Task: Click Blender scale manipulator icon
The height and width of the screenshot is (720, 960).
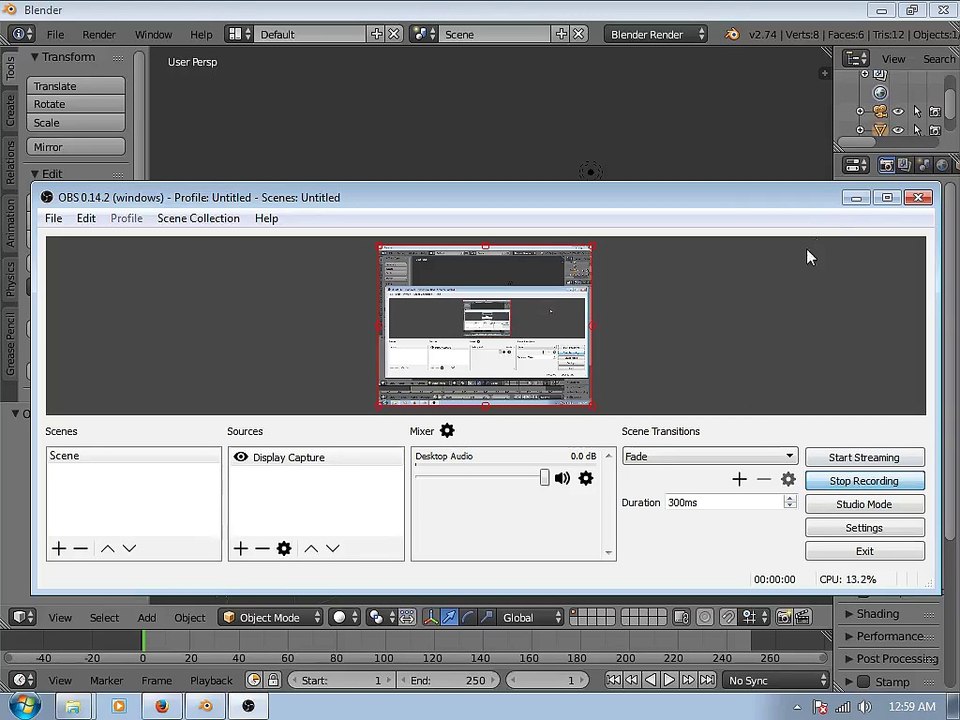Action: coord(487,617)
